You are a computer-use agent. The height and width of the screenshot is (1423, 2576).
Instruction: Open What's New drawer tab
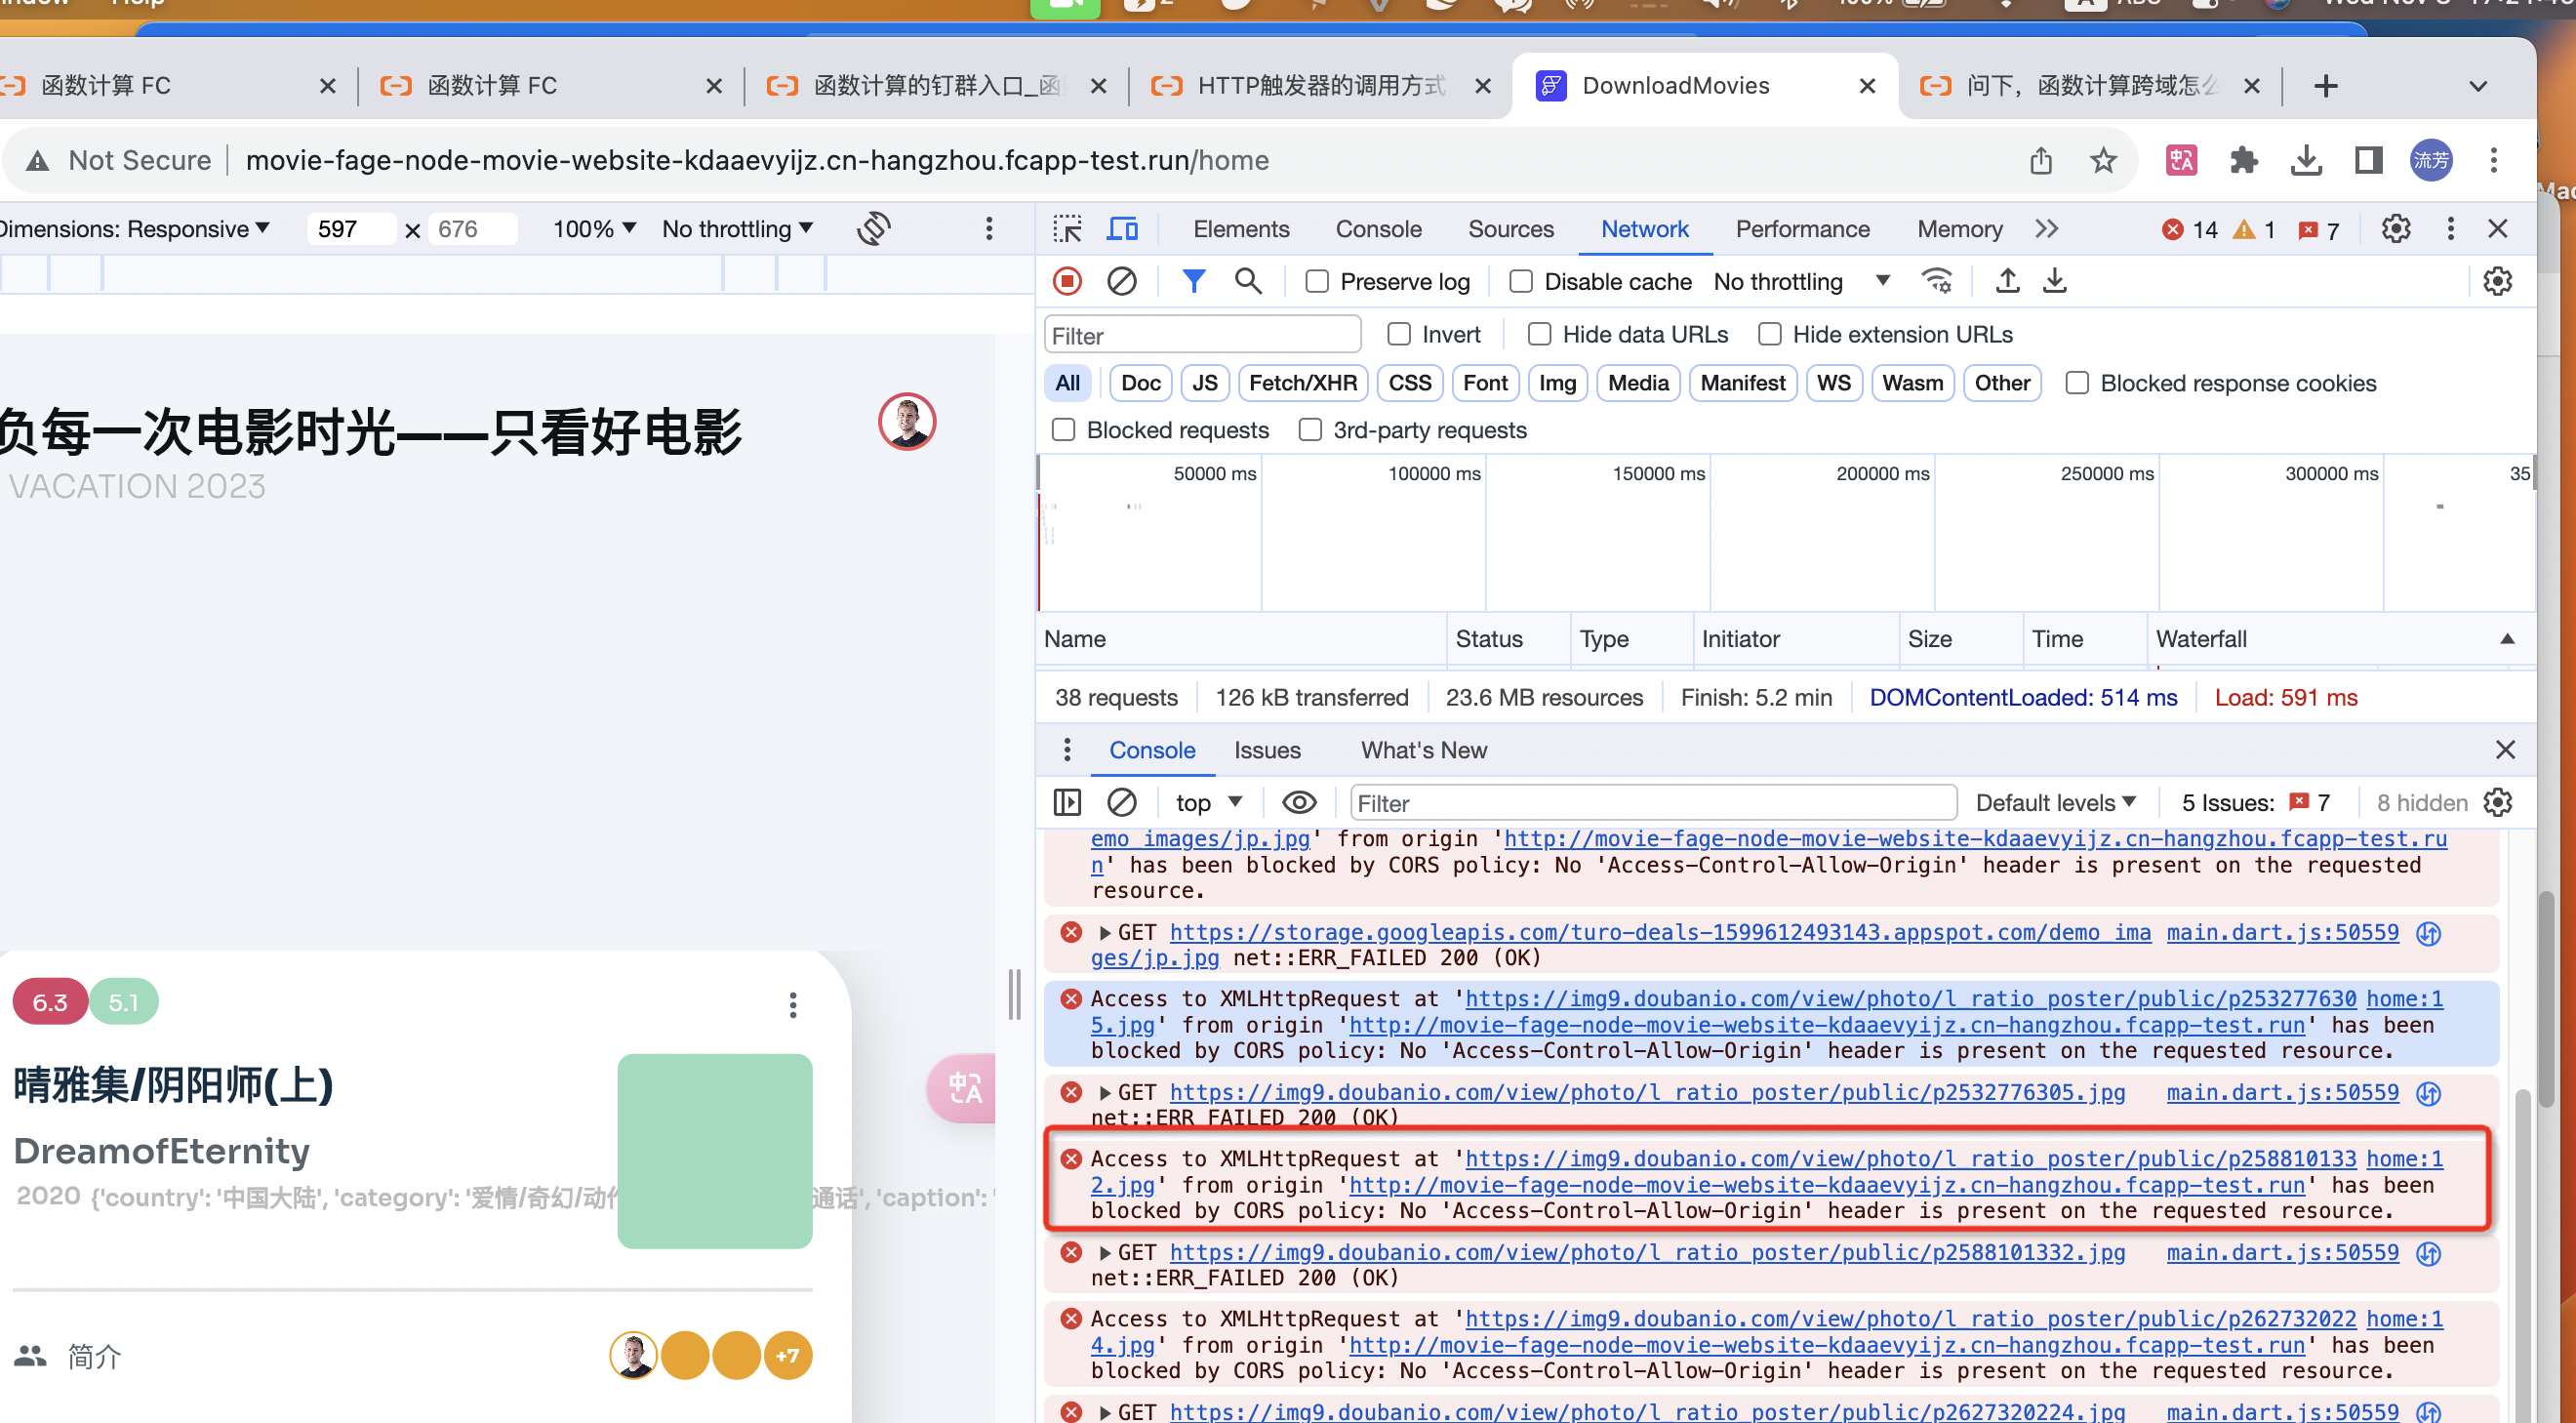(x=1423, y=750)
